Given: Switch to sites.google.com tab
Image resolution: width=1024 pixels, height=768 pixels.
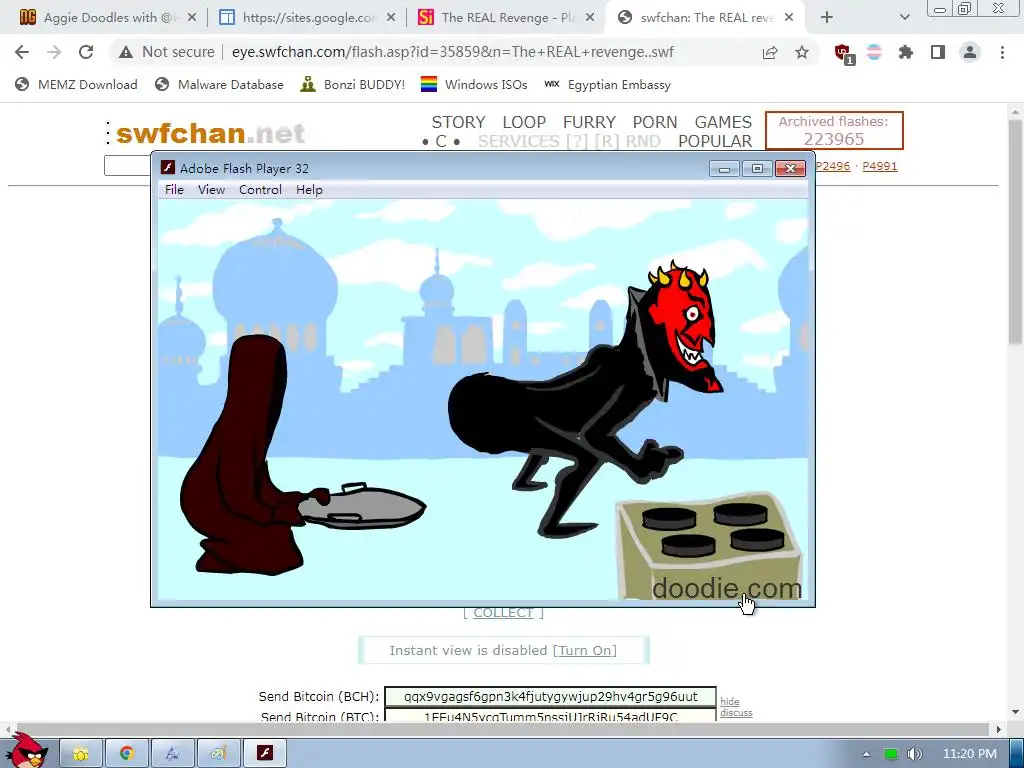Looking at the screenshot, I should point(305,18).
